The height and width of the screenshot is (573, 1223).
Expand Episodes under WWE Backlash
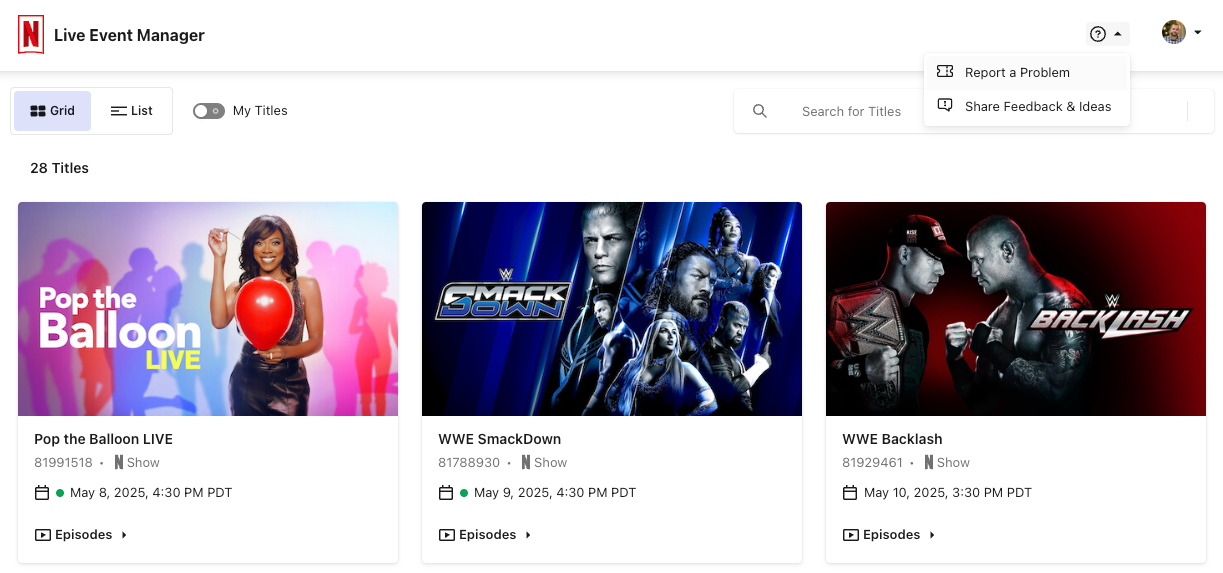click(889, 535)
